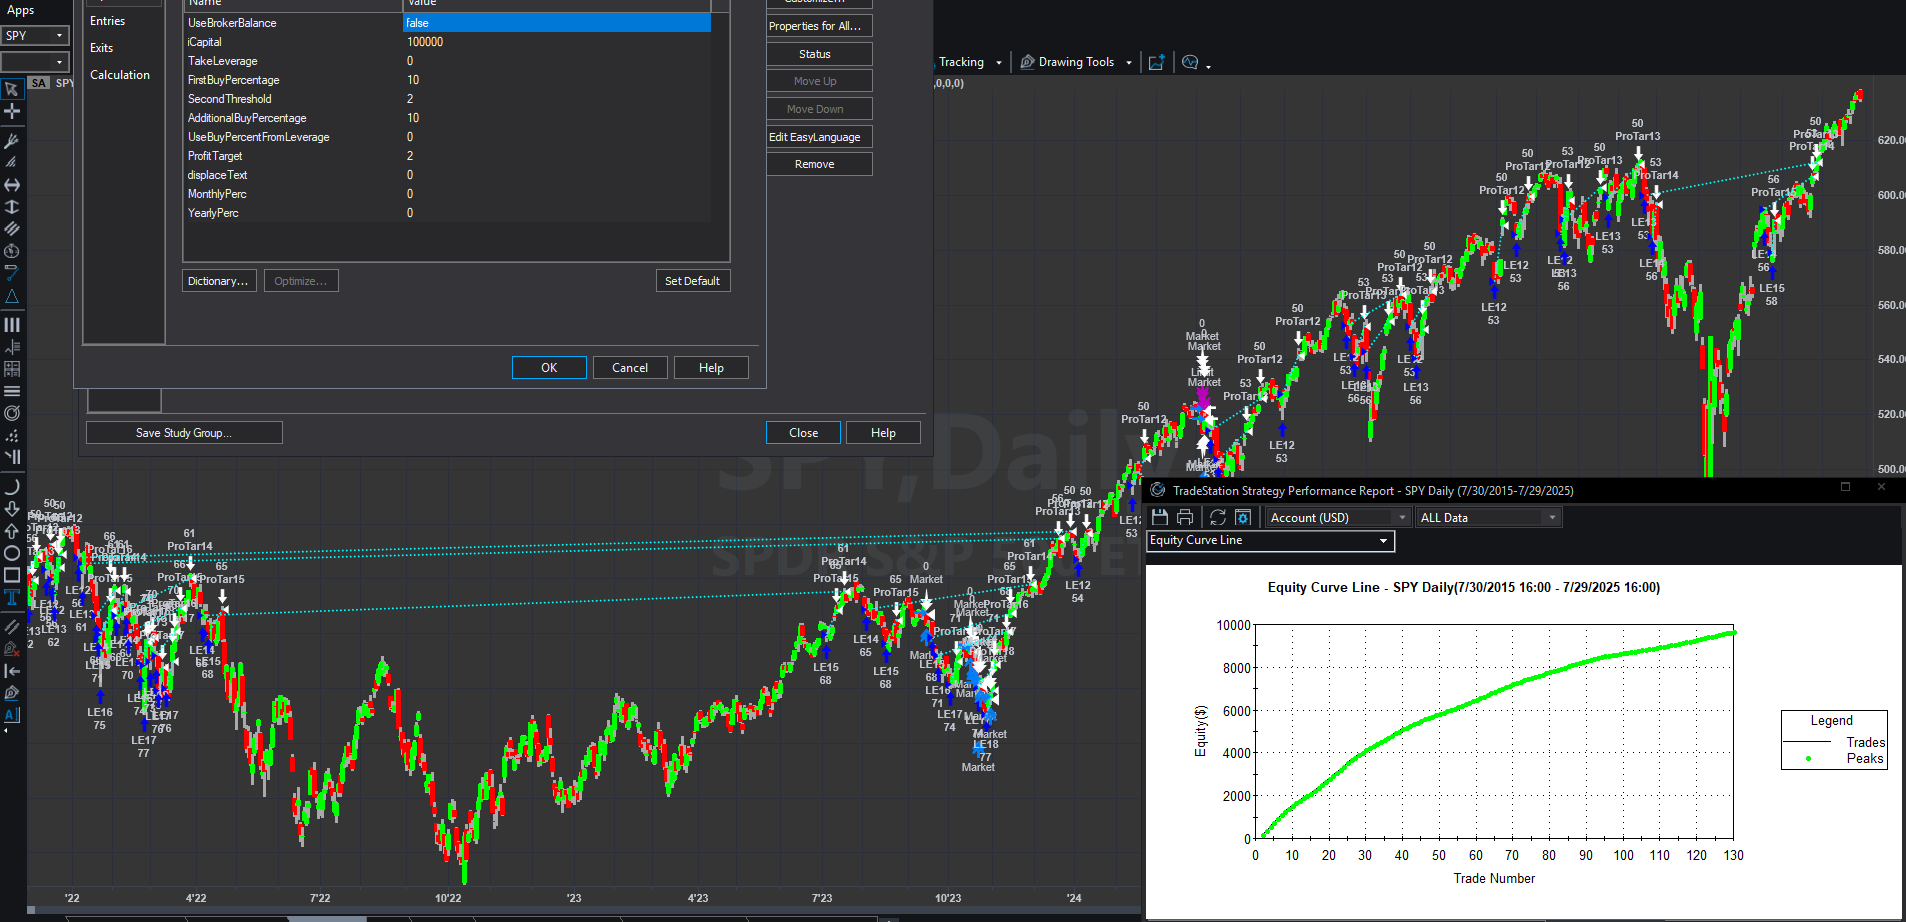Select the crosshair cursor tool
Viewport: 1906px width, 922px height.
[12, 111]
